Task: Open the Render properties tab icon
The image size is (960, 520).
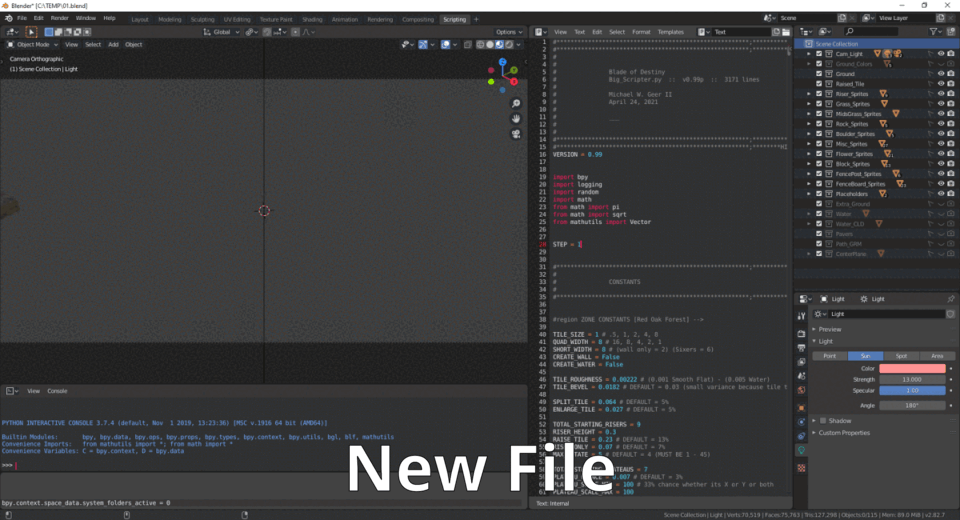Action: (x=801, y=333)
